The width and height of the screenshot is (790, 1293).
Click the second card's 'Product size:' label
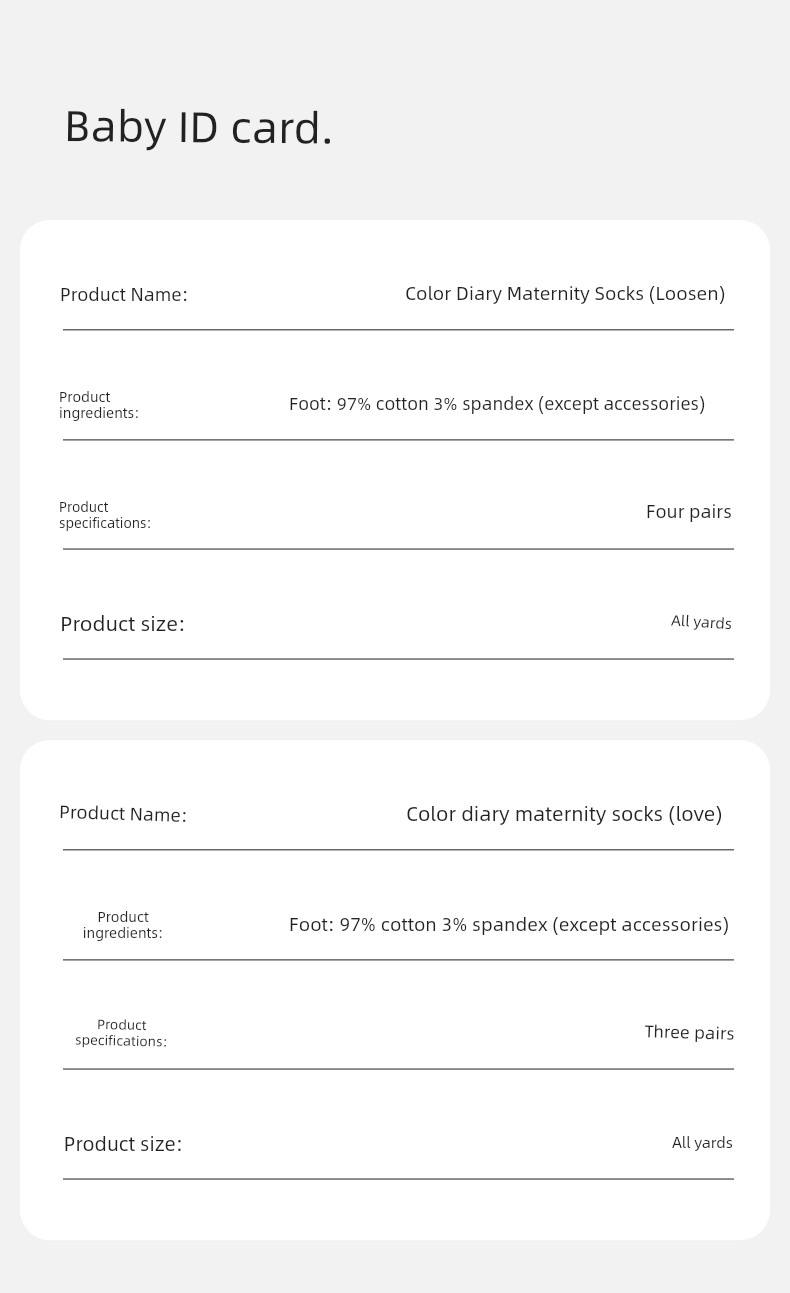tap(123, 1144)
